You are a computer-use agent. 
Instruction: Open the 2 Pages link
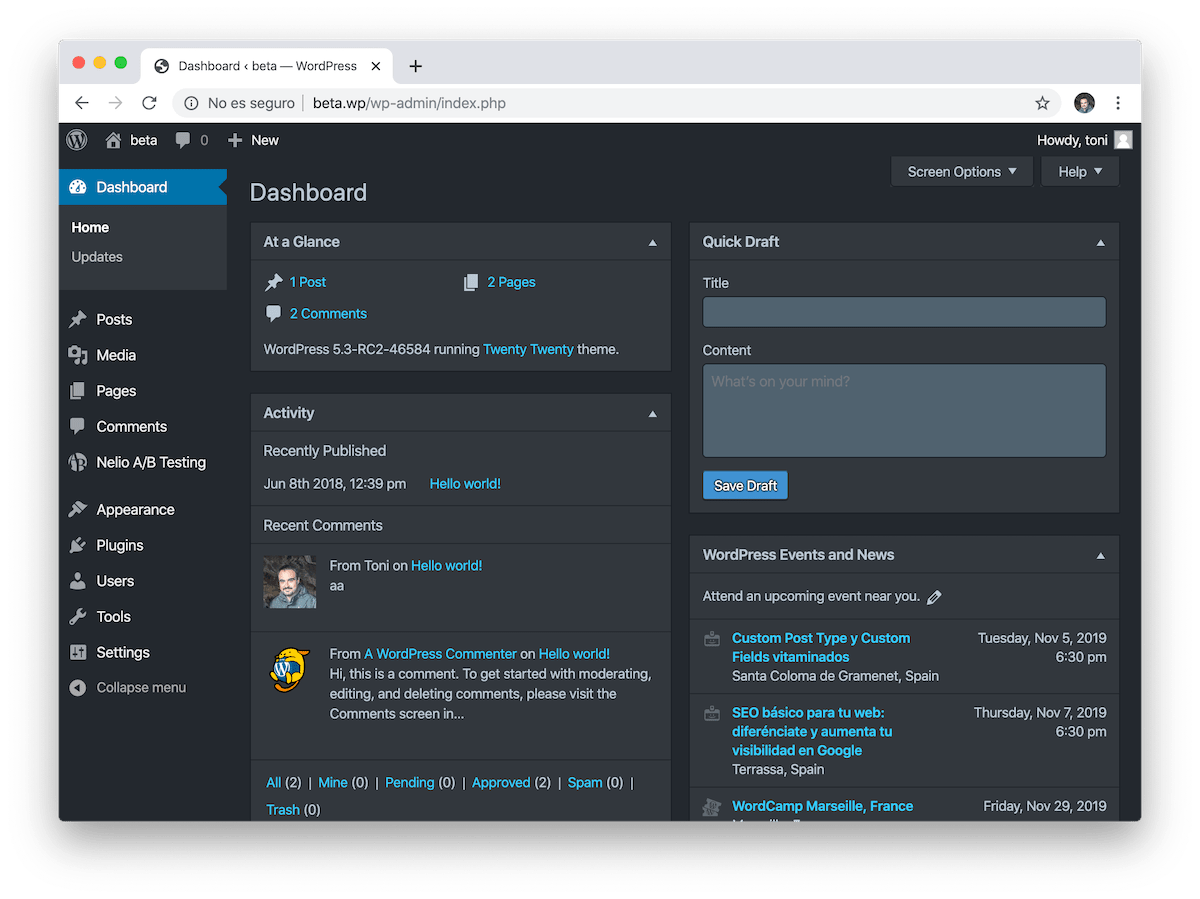511,282
